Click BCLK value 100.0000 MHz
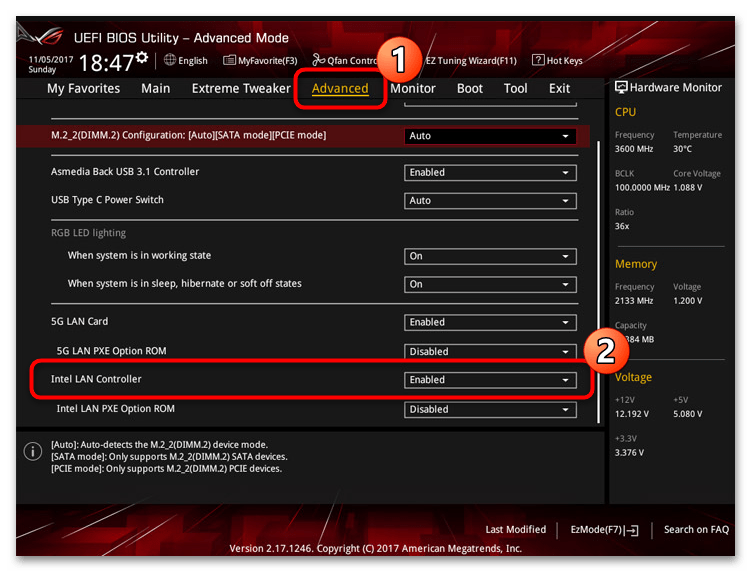Image resolution: width=751 pixels, height=572 pixels. tap(642, 188)
